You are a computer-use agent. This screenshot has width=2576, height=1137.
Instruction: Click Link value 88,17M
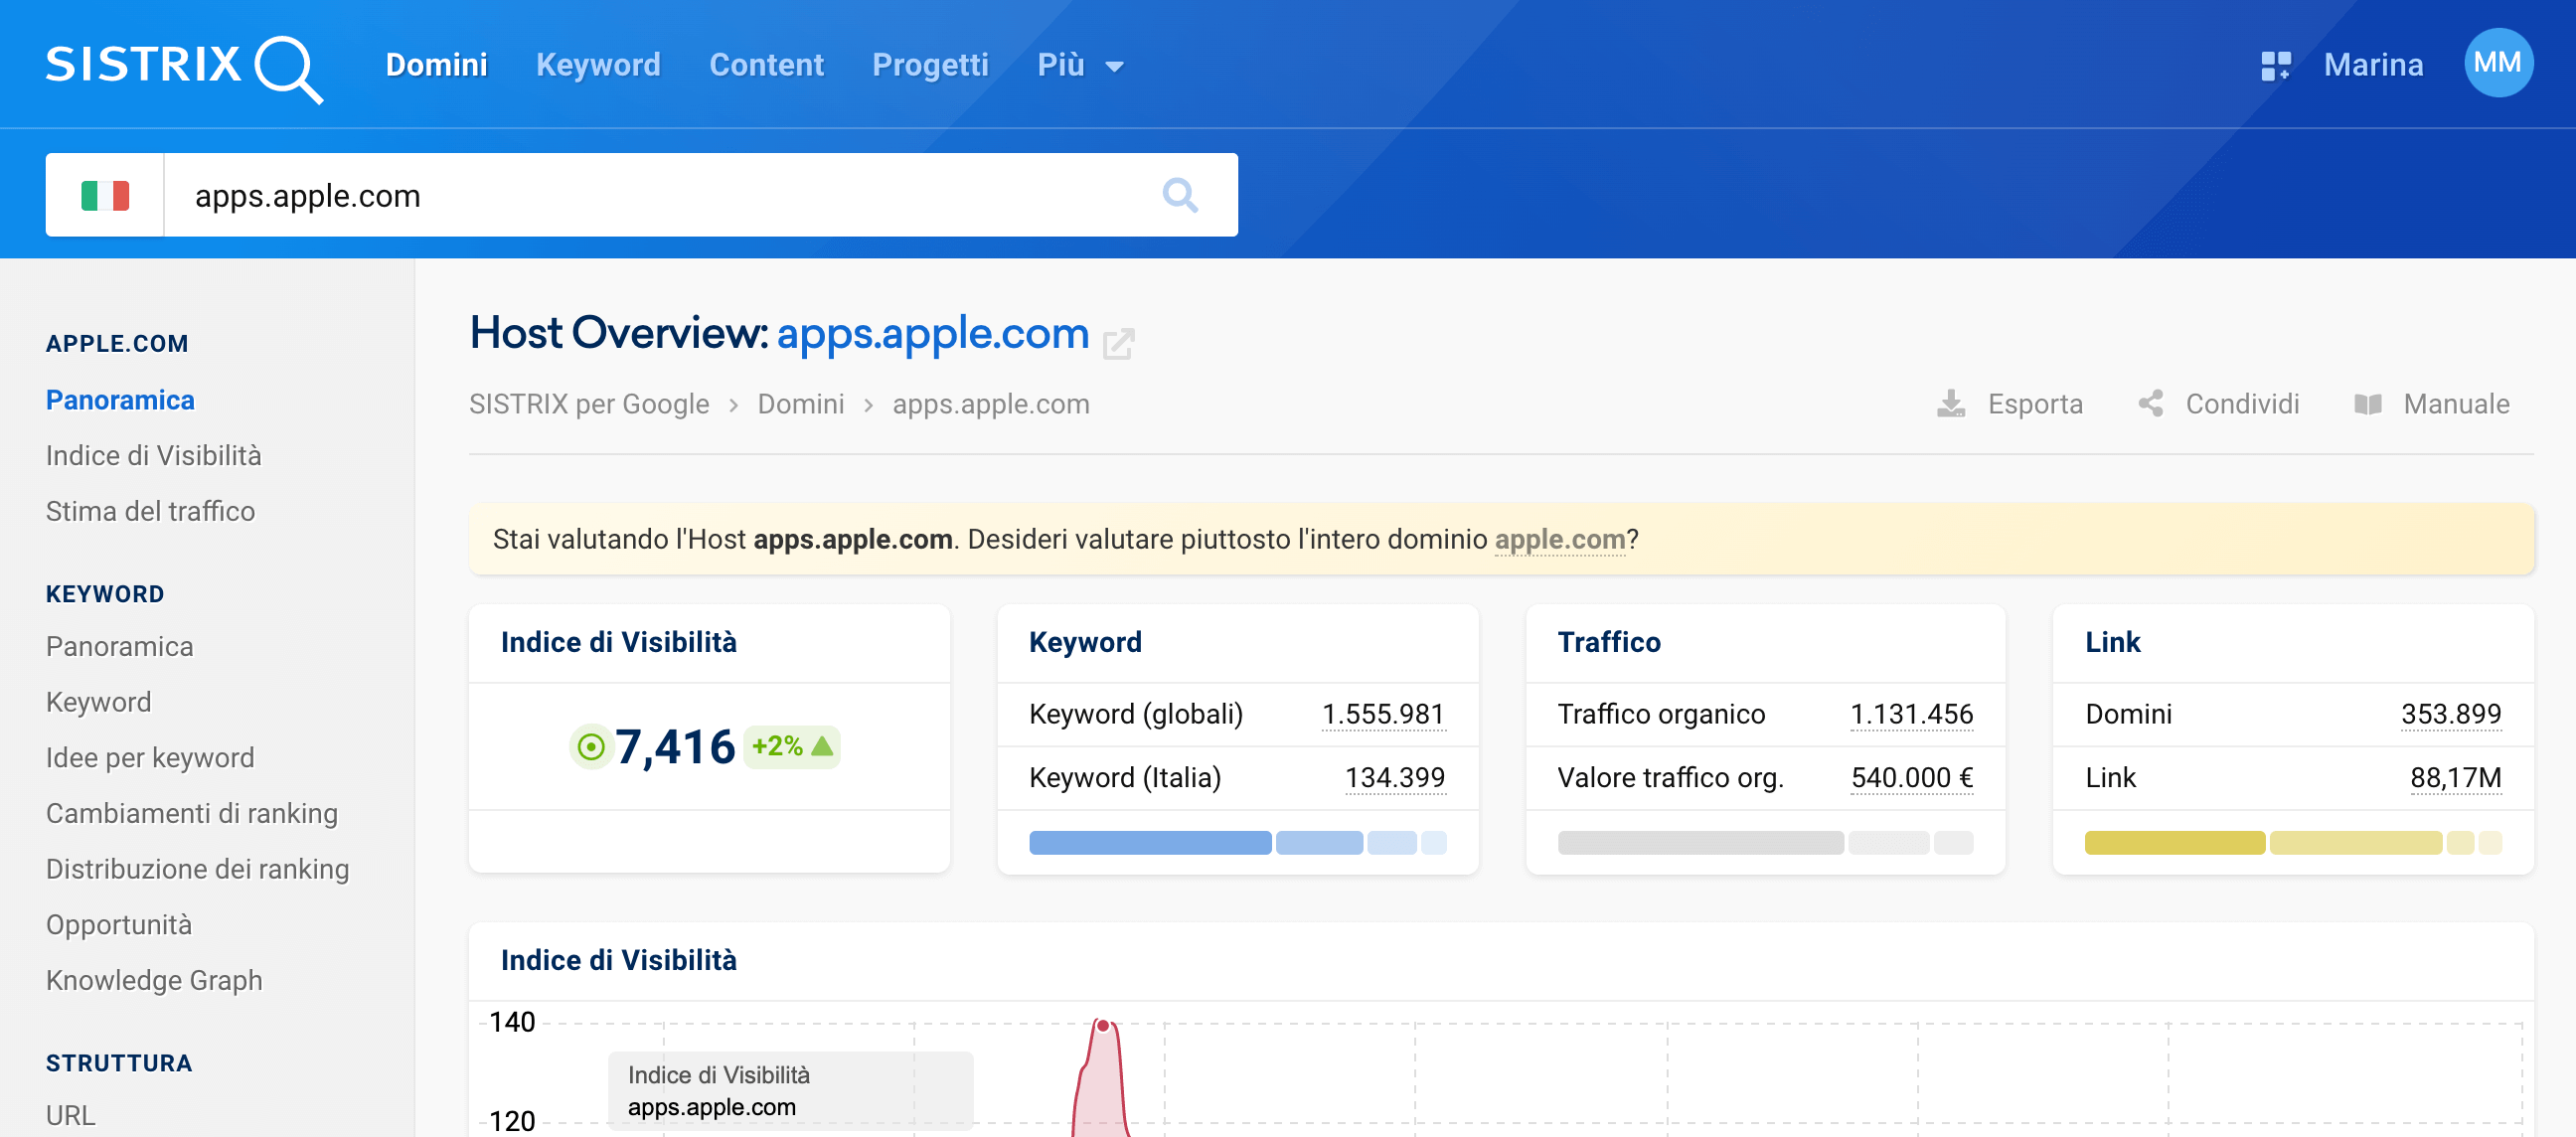click(x=2455, y=777)
